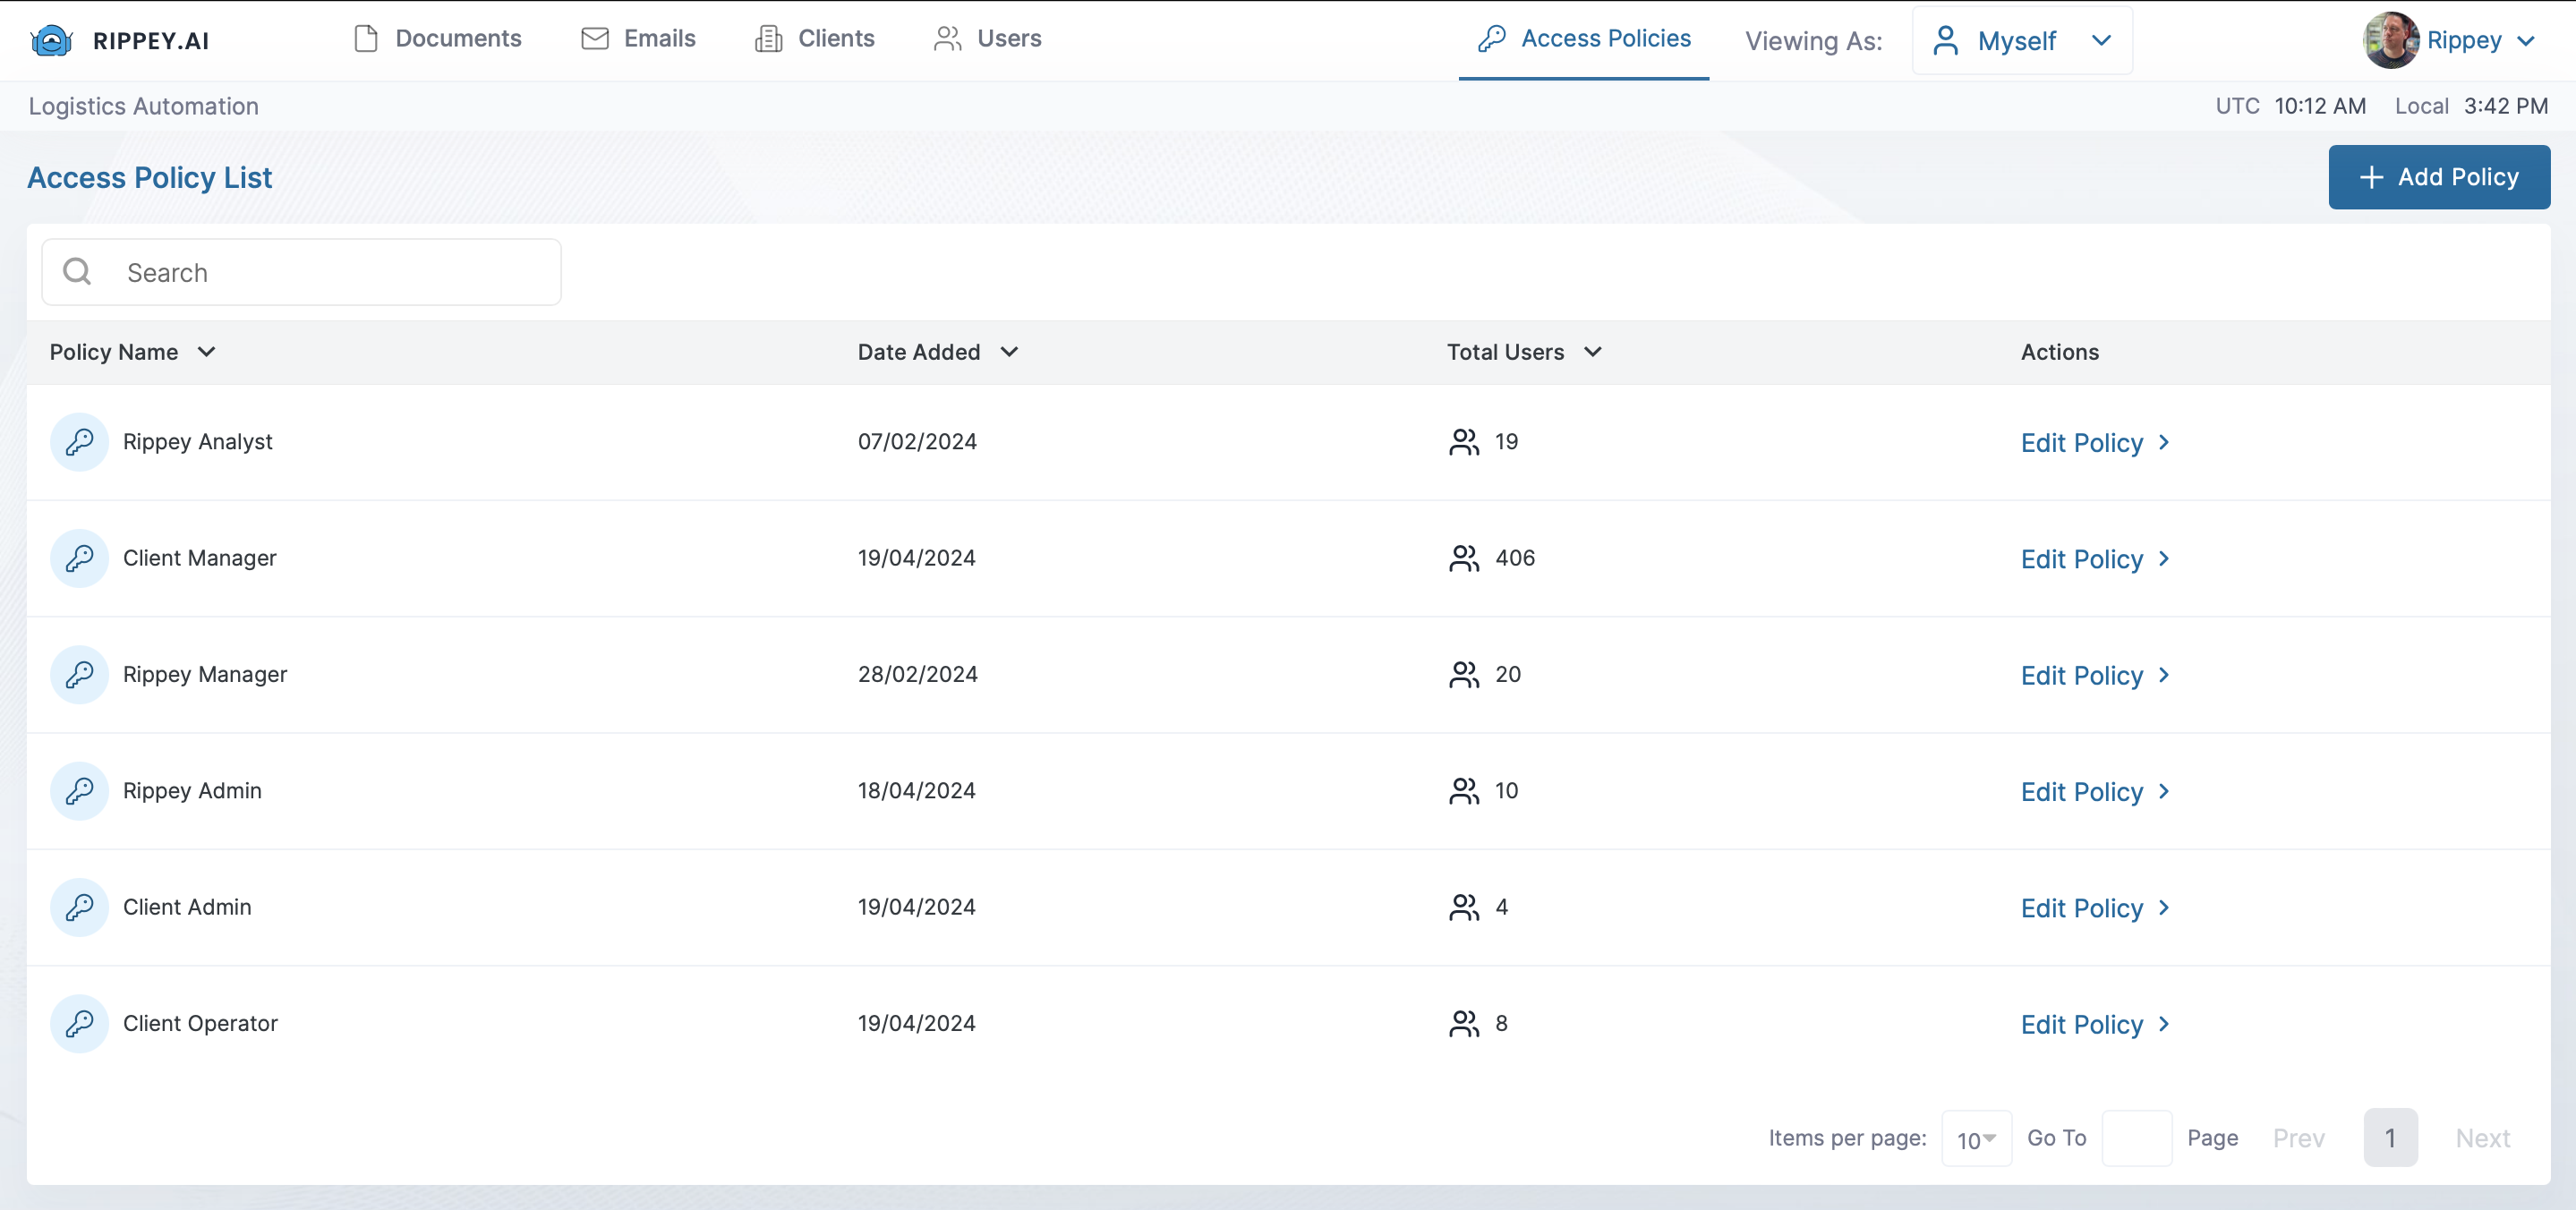Sort by Total Users column chevron
2576x1210 pixels.
pyautogui.click(x=1593, y=352)
